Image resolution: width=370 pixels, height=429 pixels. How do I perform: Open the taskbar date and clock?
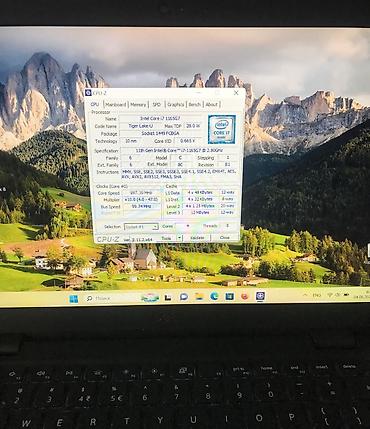(362, 295)
